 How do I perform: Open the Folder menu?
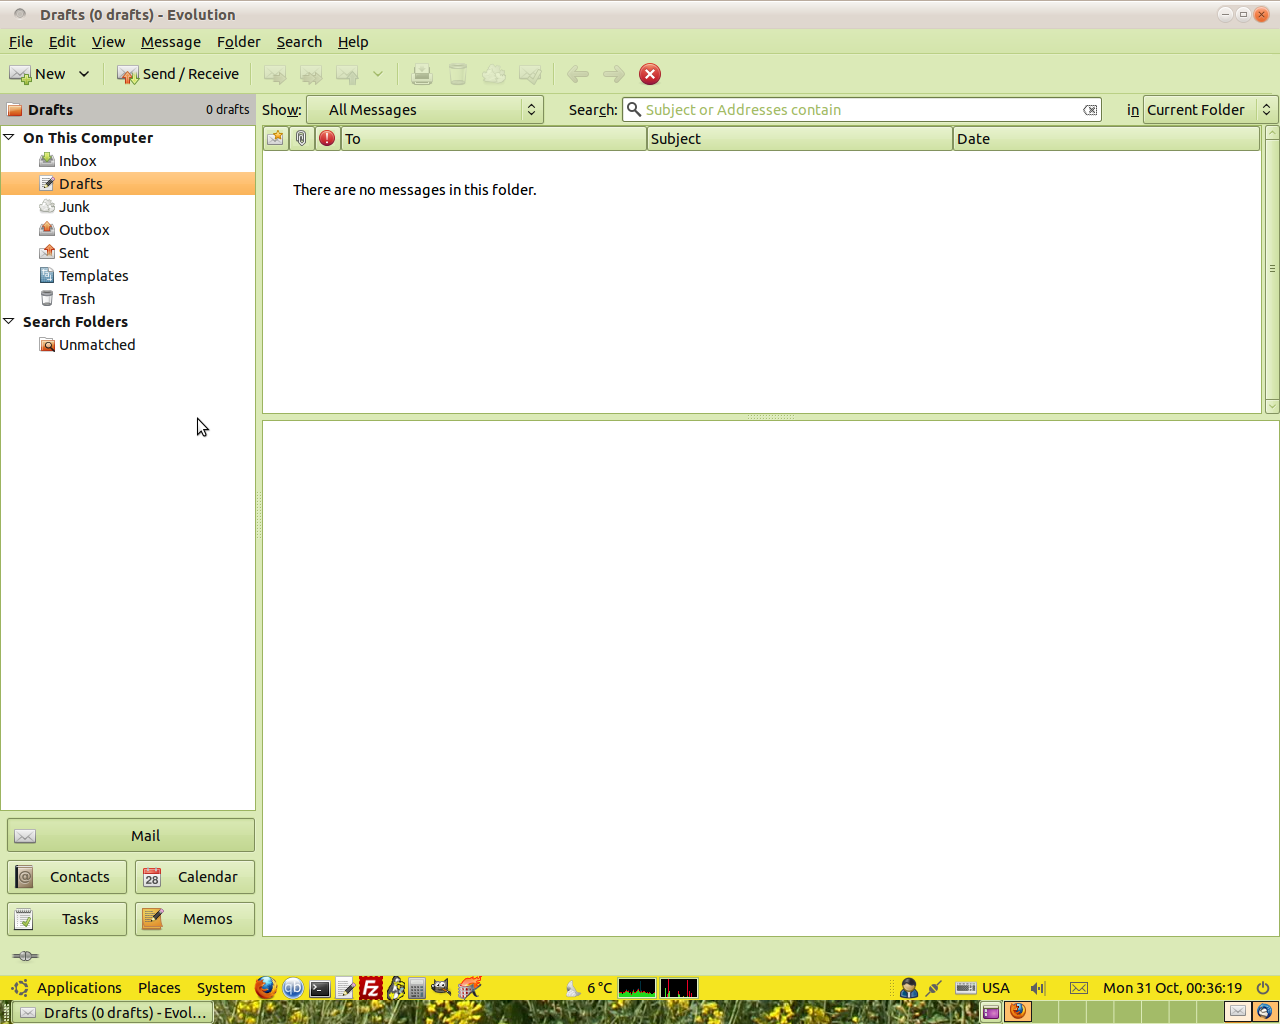pyautogui.click(x=238, y=42)
